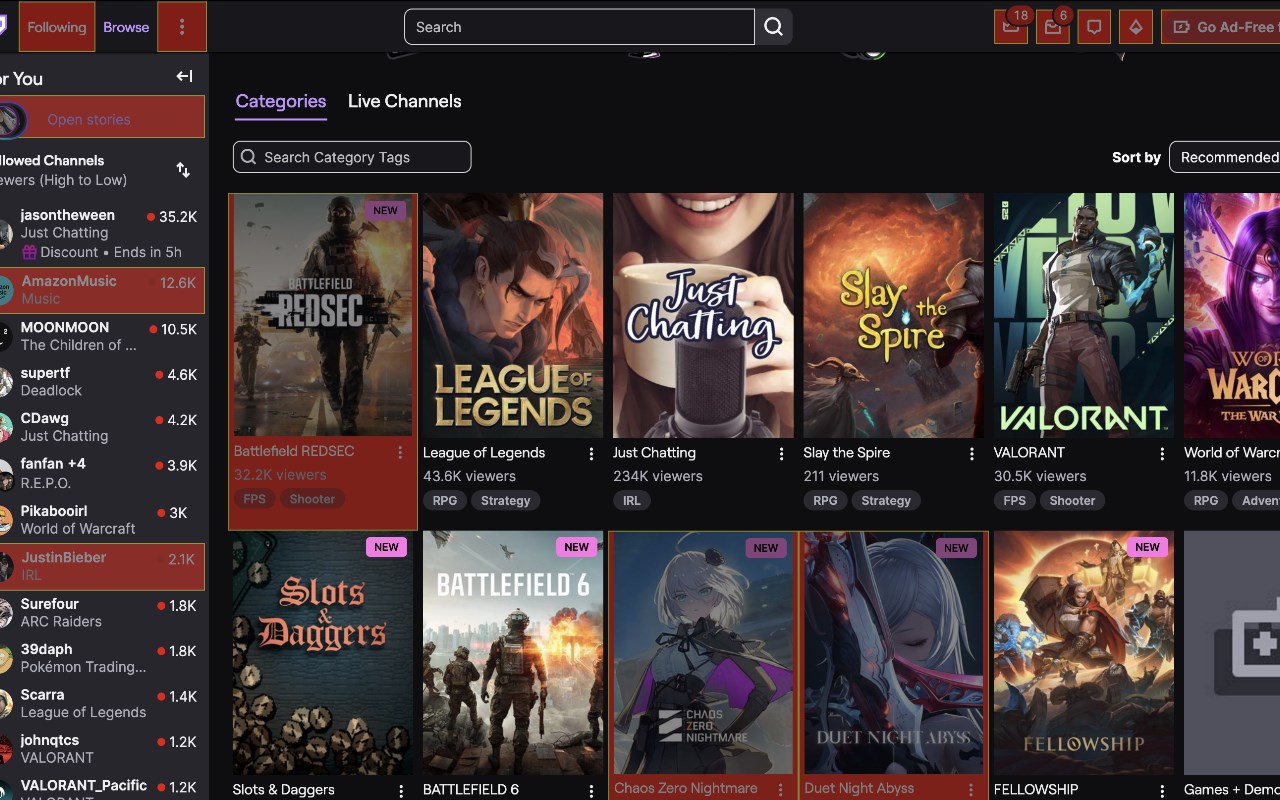Open Duet Night Abyss card options menu
Image resolution: width=1280 pixels, height=800 pixels.
(x=971, y=790)
